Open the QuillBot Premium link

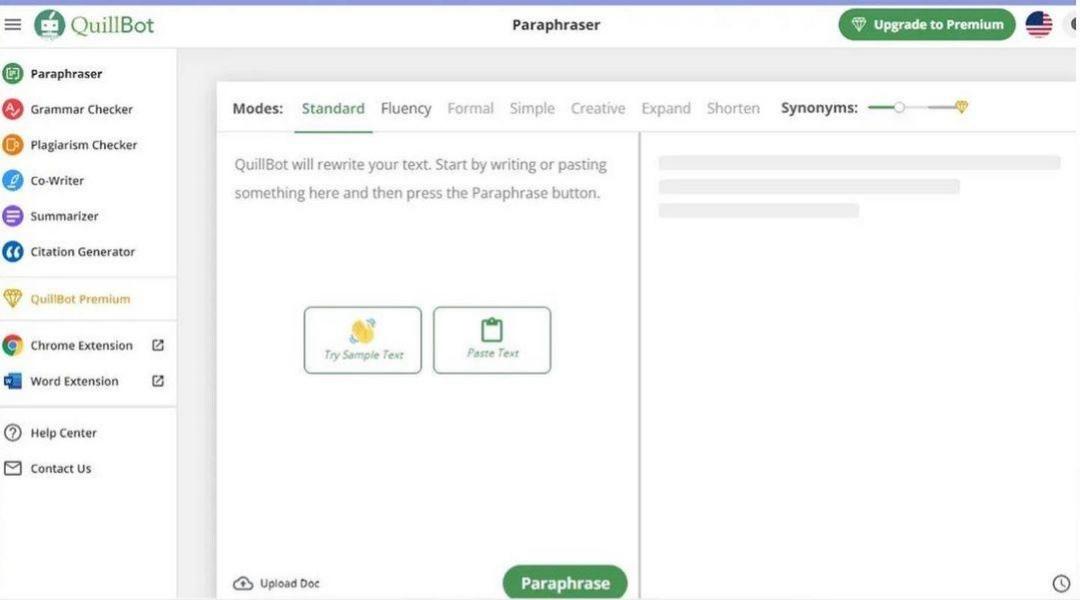tap(80, 299)
